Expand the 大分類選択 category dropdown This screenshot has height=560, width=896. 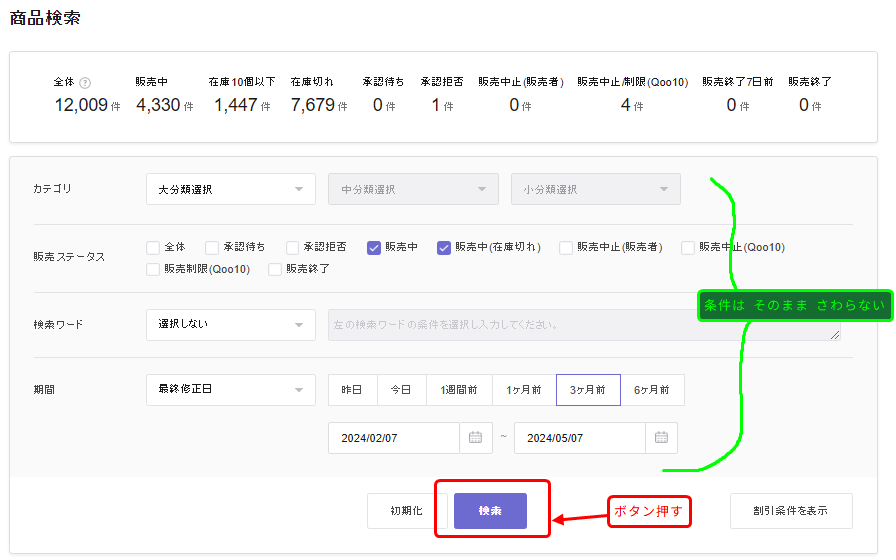click(230, 189)
